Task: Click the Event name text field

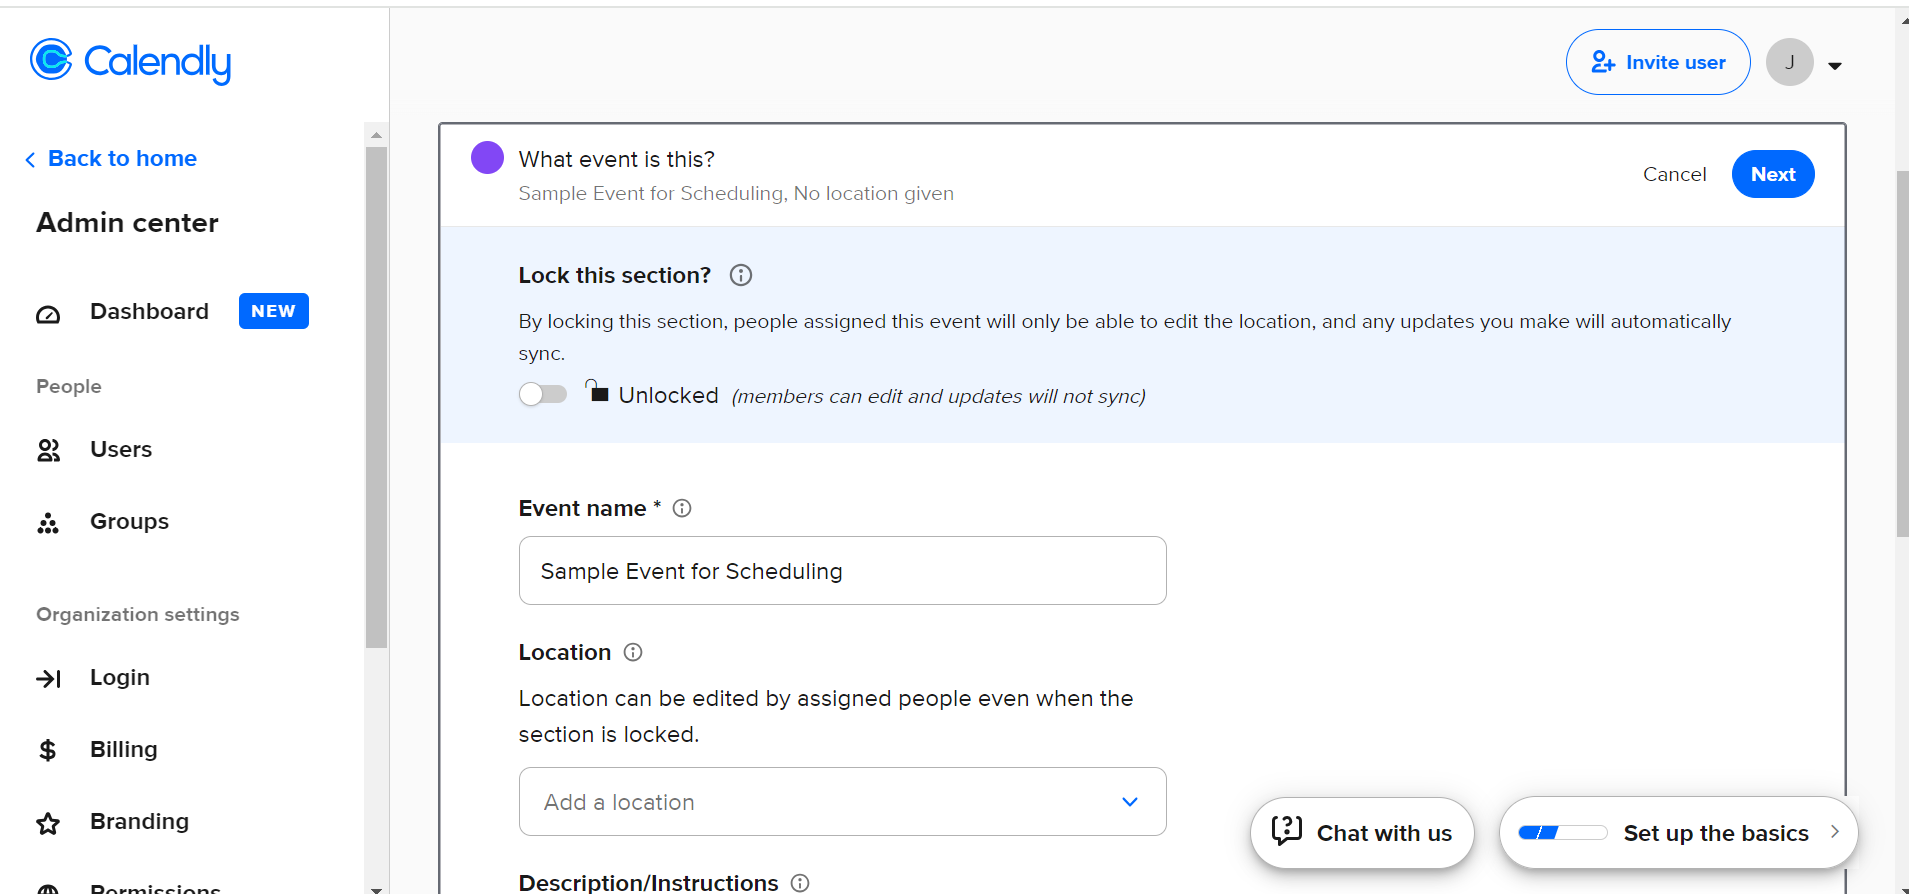Action: [x=842, y=571]
